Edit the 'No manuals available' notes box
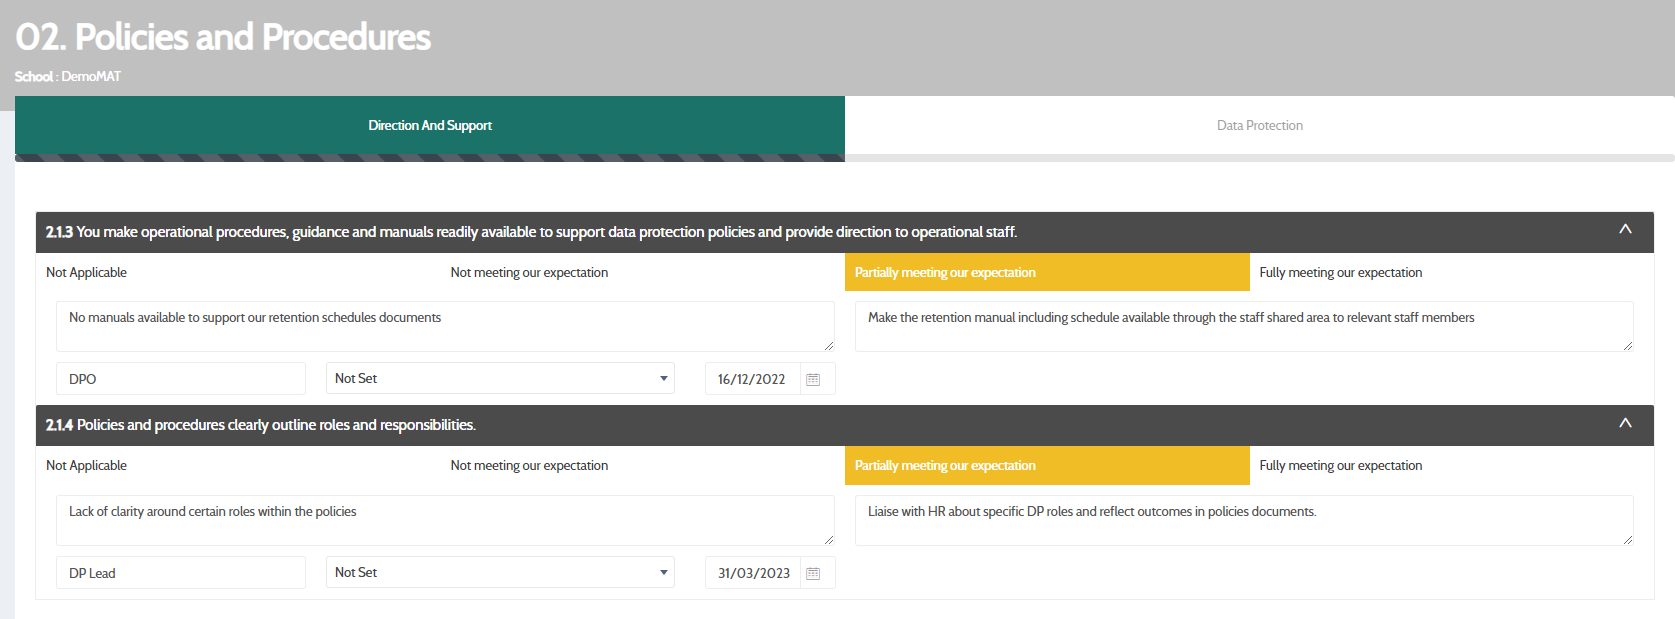Screen dimensions: 1675x619 (444, 326)
